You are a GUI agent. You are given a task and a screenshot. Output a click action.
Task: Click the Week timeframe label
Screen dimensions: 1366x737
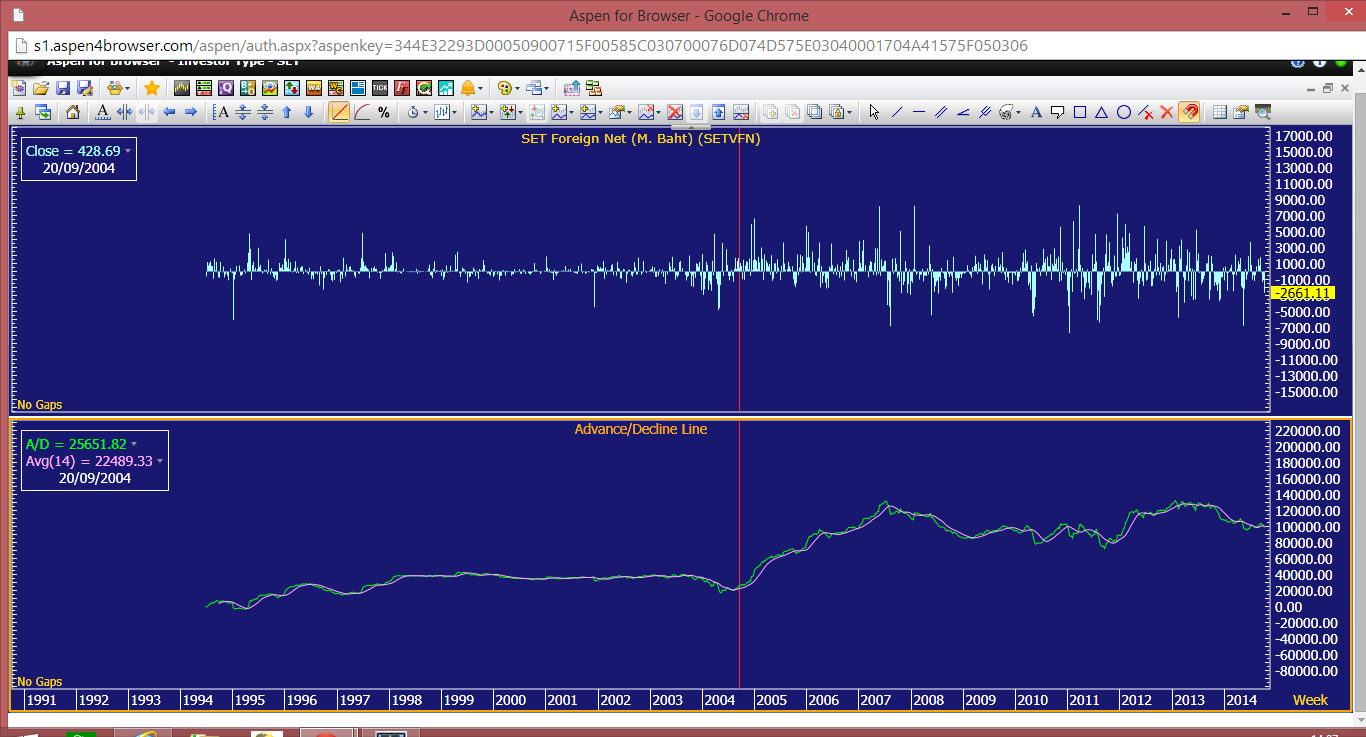(x=1310, y=700)
